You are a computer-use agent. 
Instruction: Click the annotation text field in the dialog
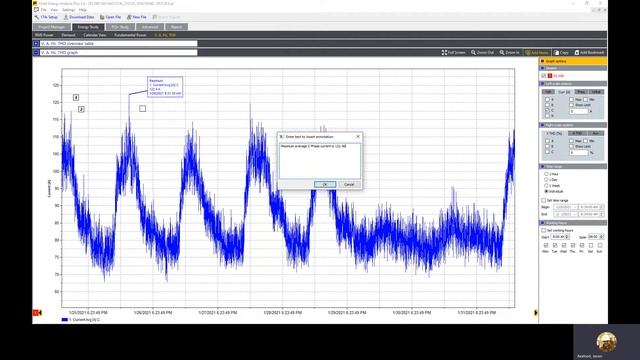[x=320, y=160]
